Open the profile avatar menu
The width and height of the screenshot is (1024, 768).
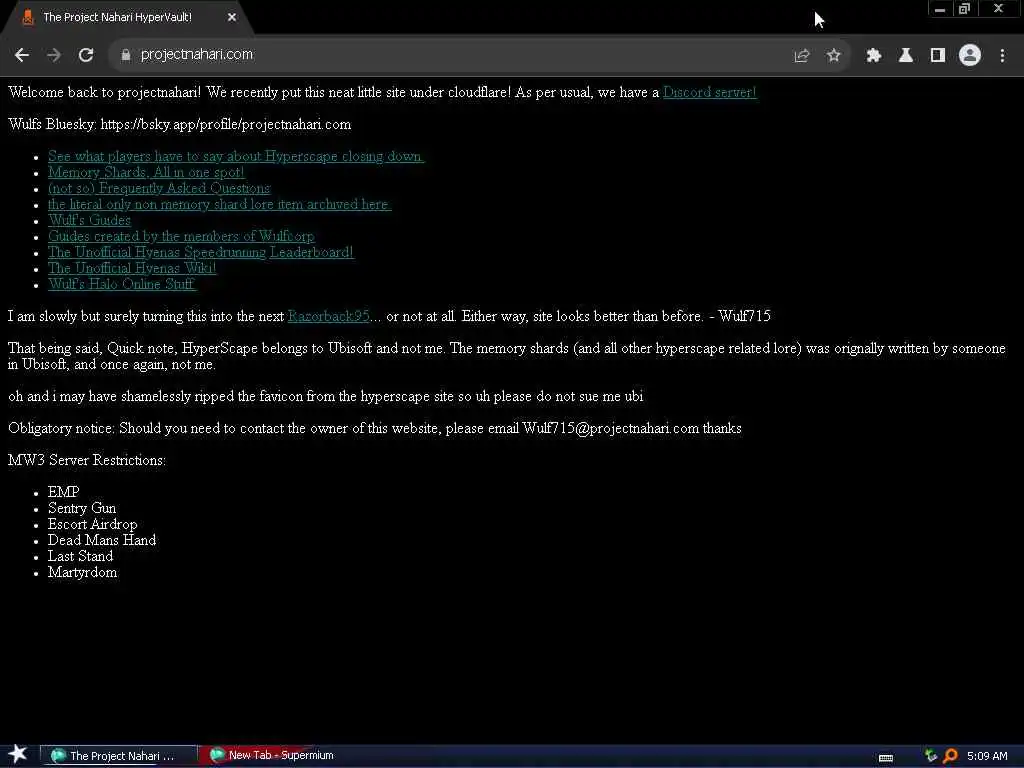970,56
